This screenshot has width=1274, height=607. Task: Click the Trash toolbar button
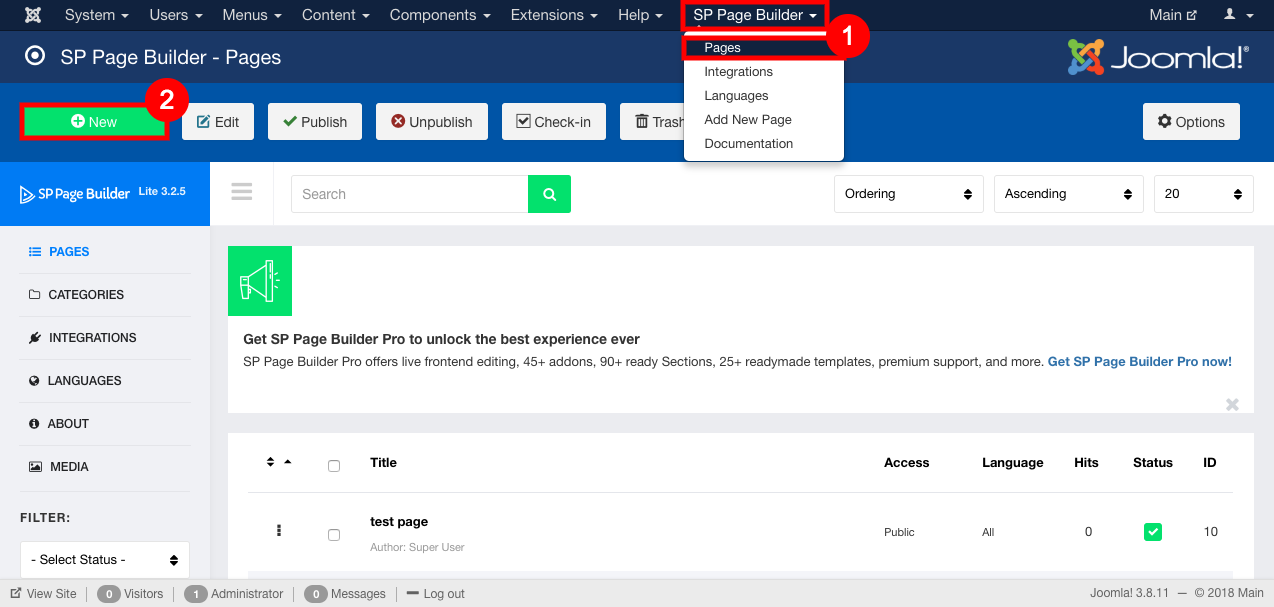pyautogui.click(x=652, y=122)
